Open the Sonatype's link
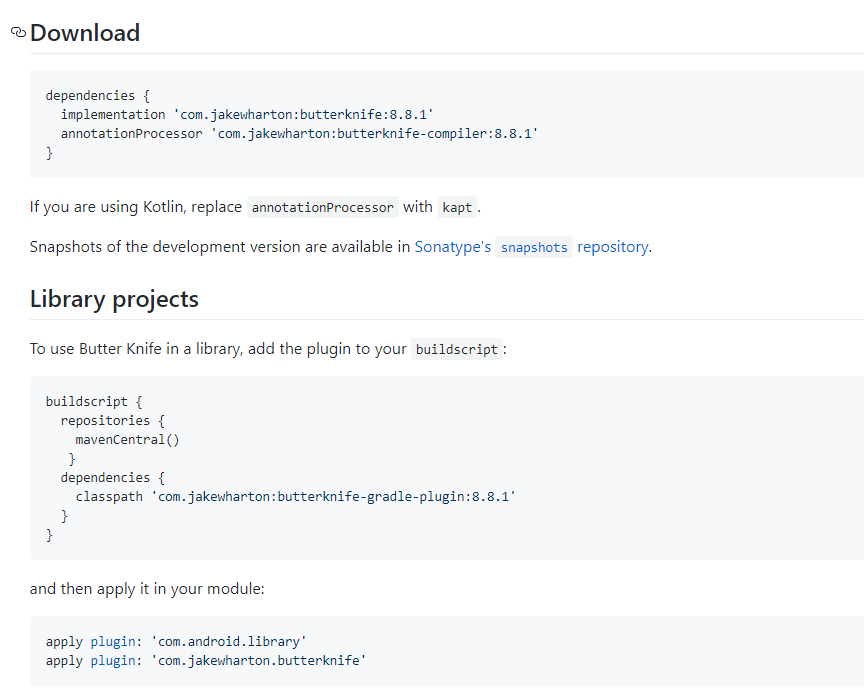864x699 pixels. click(x=452, y=247)
